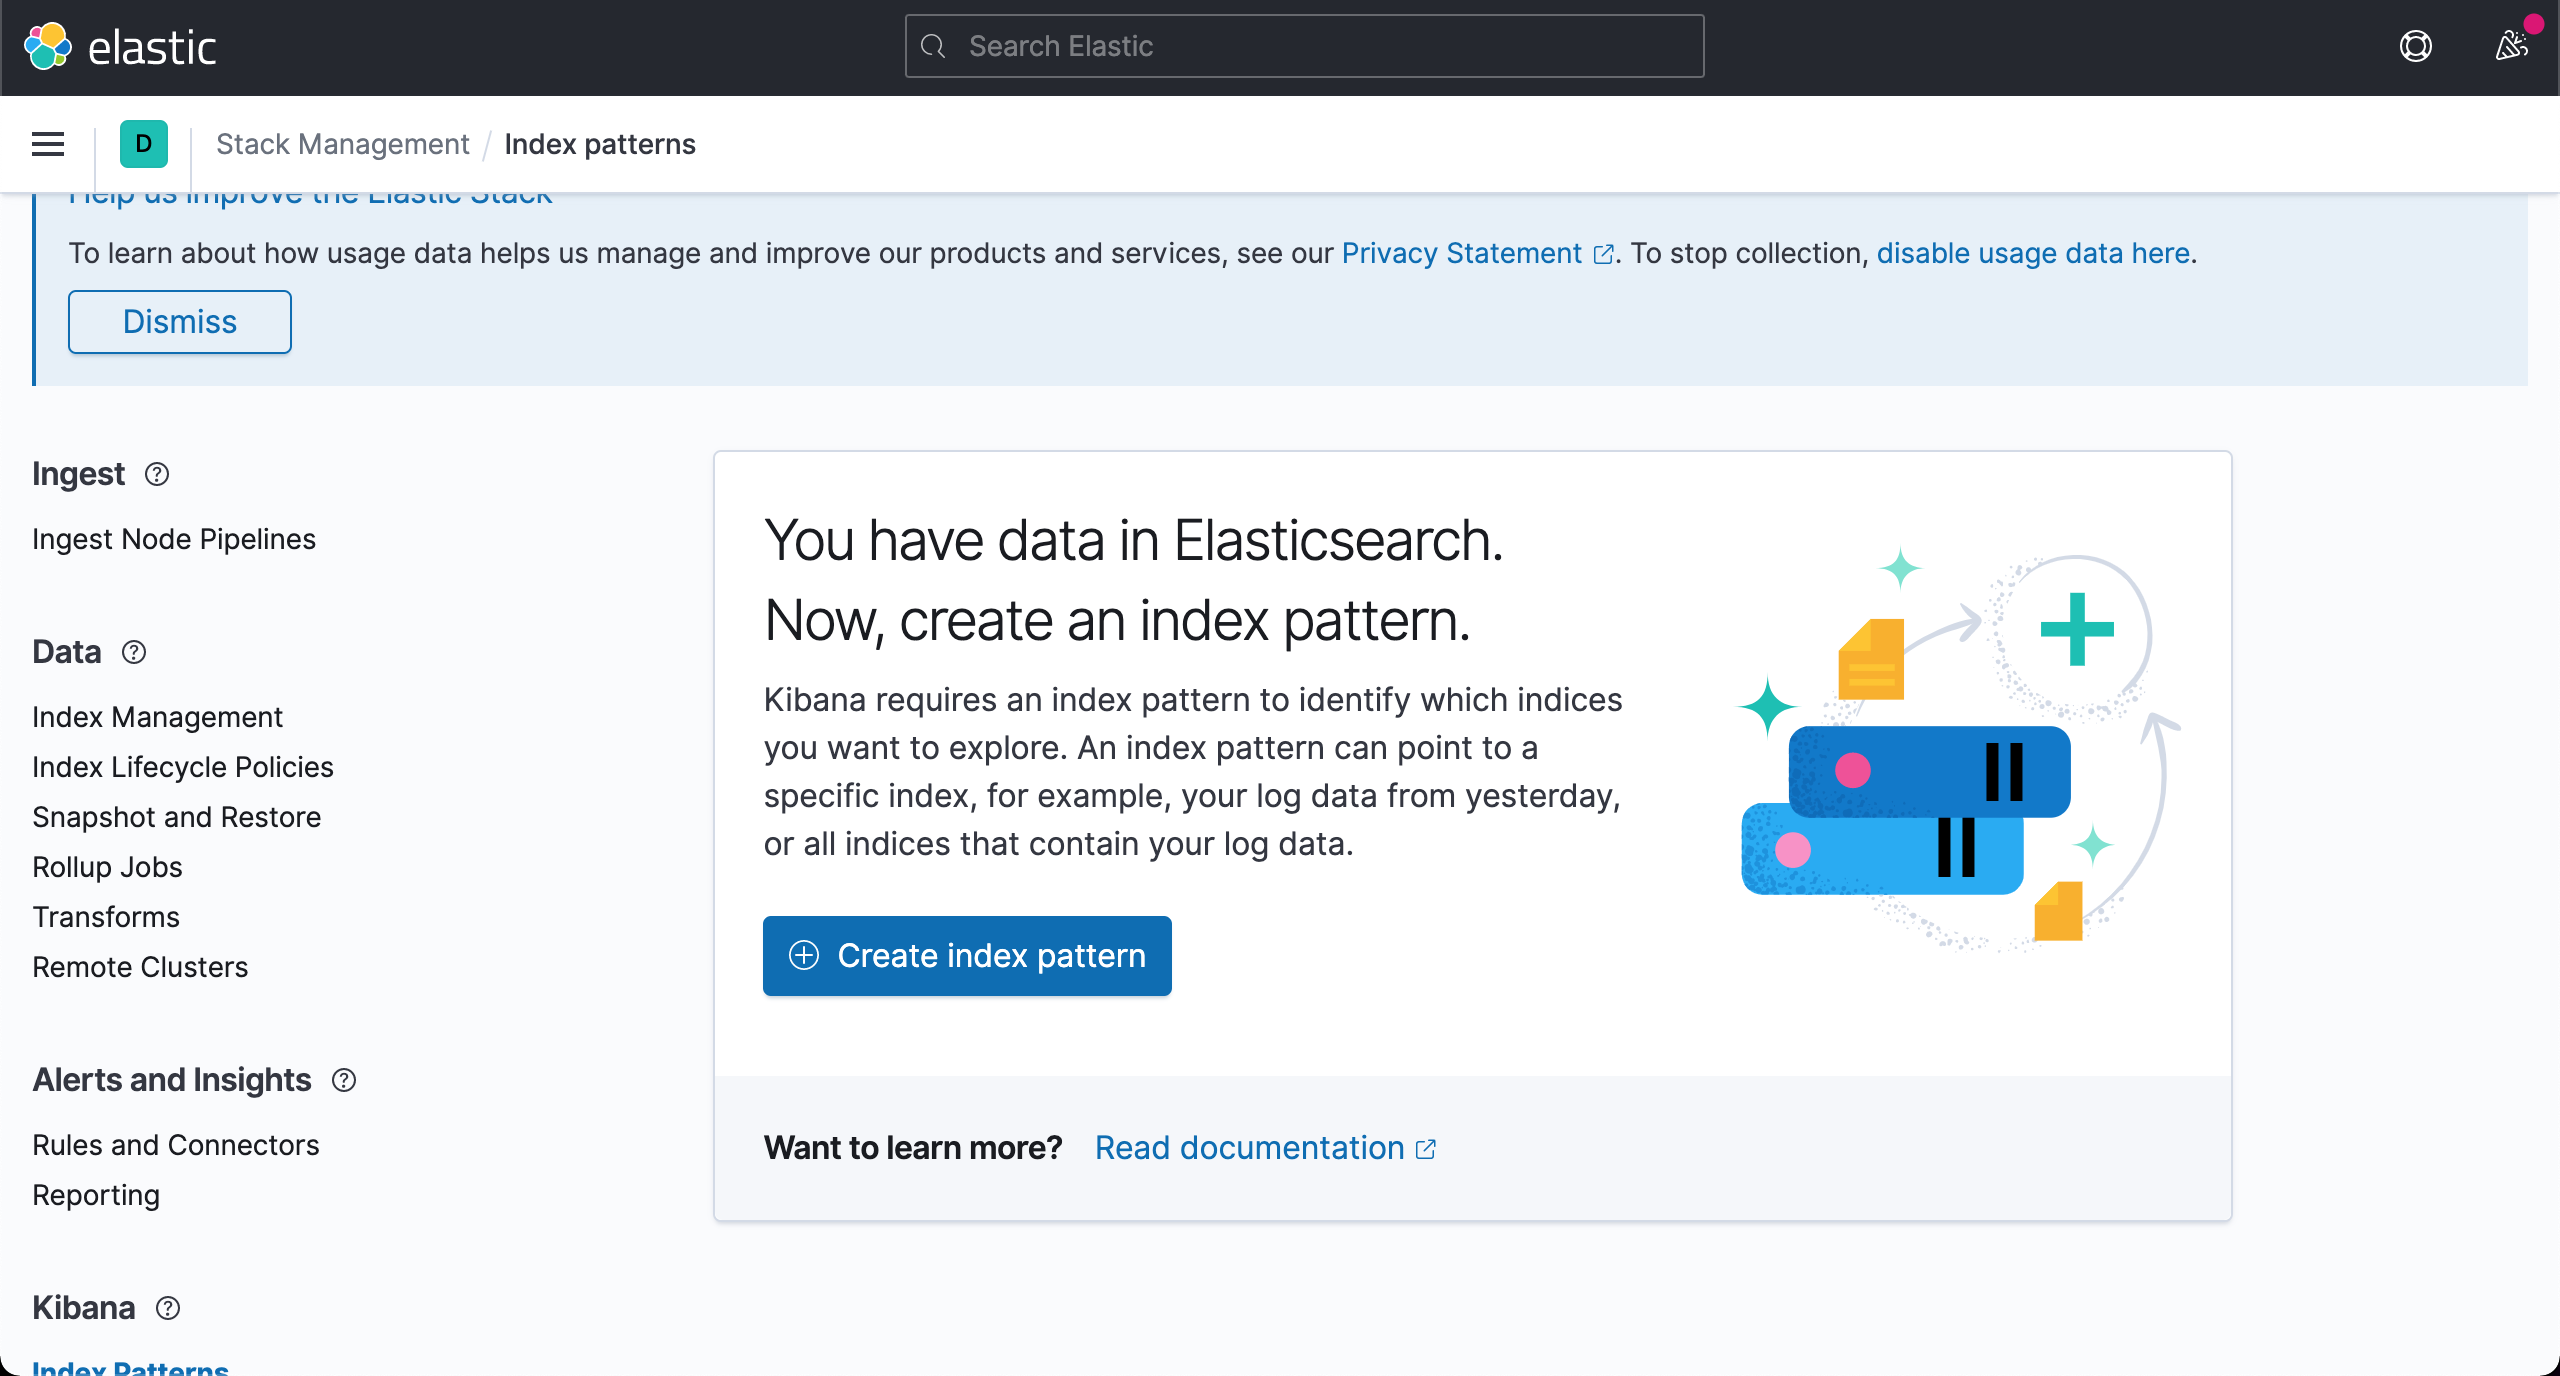Open the newsfeed celebration icon

pyautogui.click(x=2511, y=46)
